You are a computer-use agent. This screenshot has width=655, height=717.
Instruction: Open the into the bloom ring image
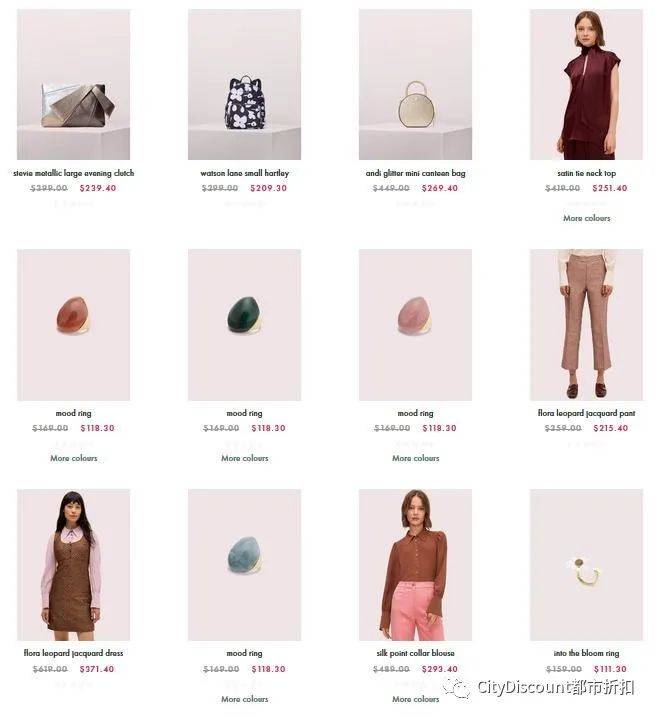586,565
